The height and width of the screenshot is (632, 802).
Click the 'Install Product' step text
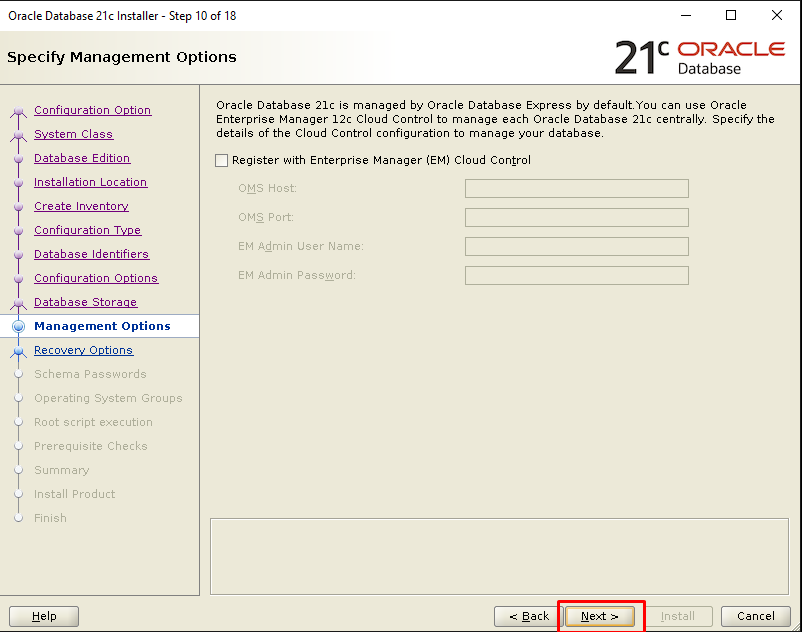(74, 494)
